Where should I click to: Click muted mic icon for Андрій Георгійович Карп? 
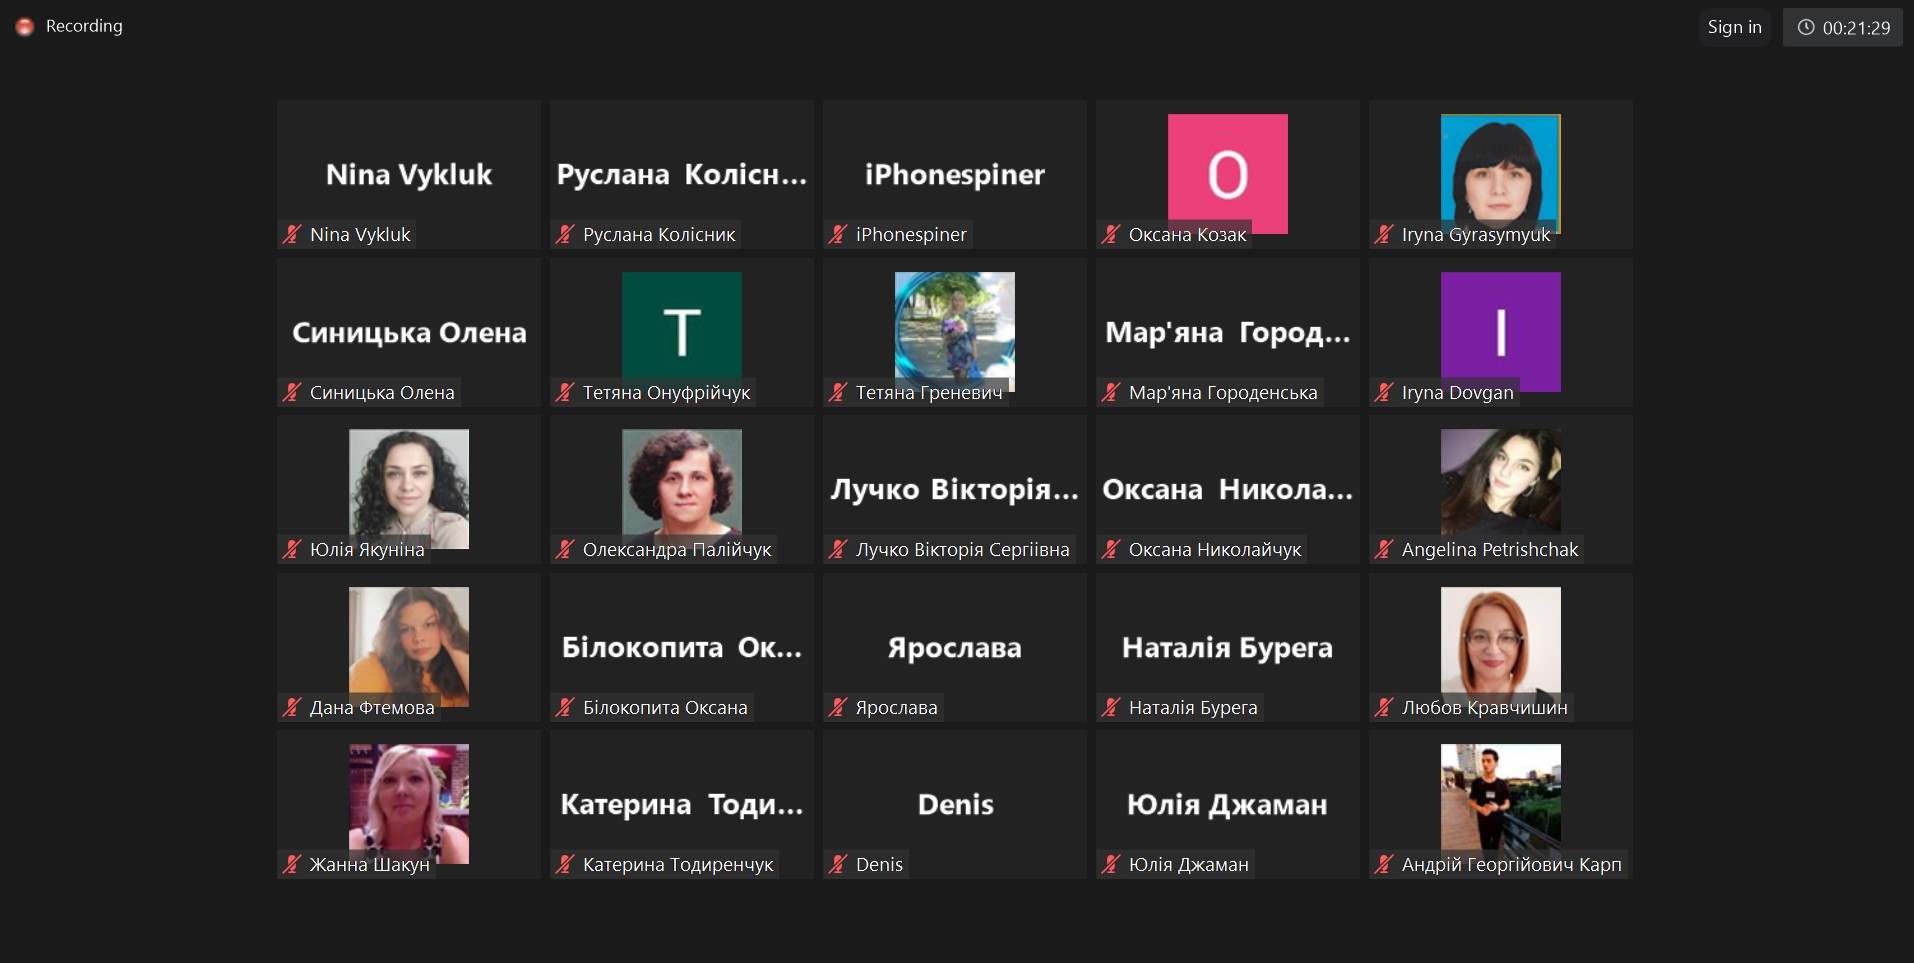click(1383, 864)
